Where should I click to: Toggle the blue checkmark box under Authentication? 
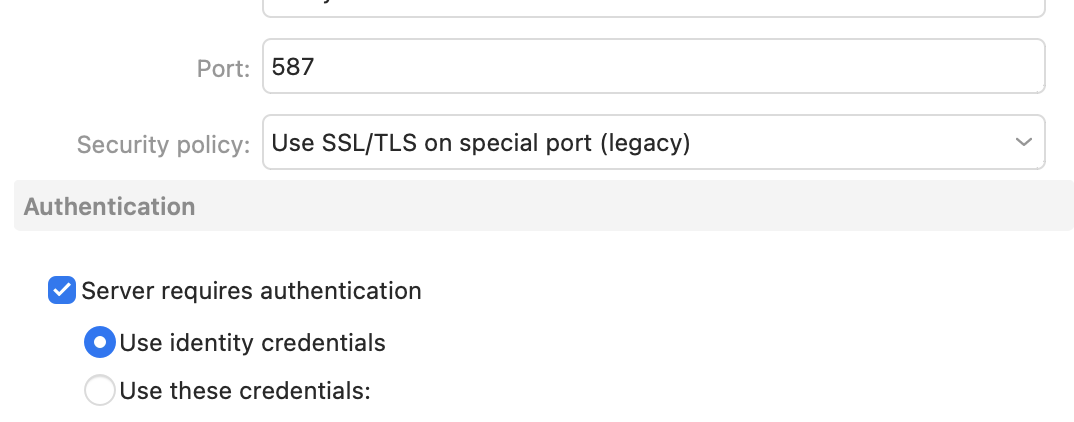click(x=62, y=291)
